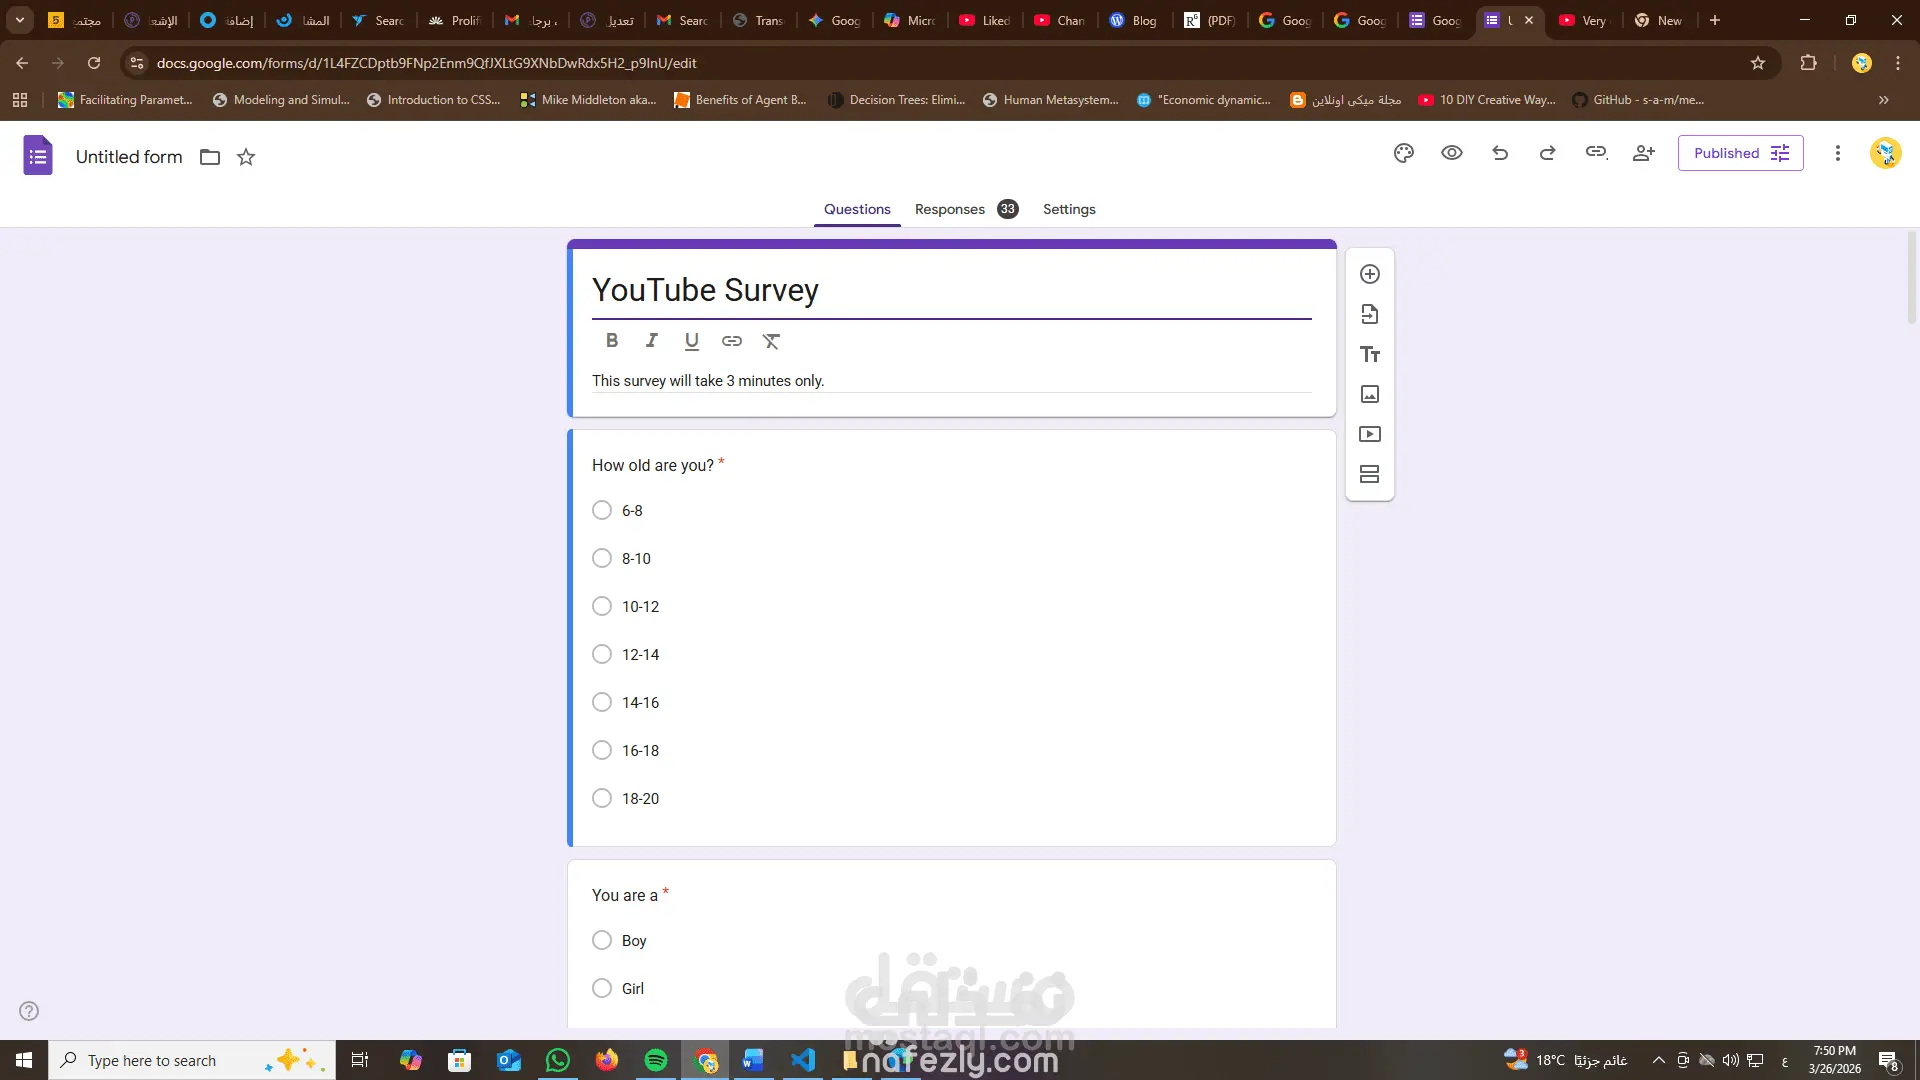Apply italic to the form title

click(652, 341)
